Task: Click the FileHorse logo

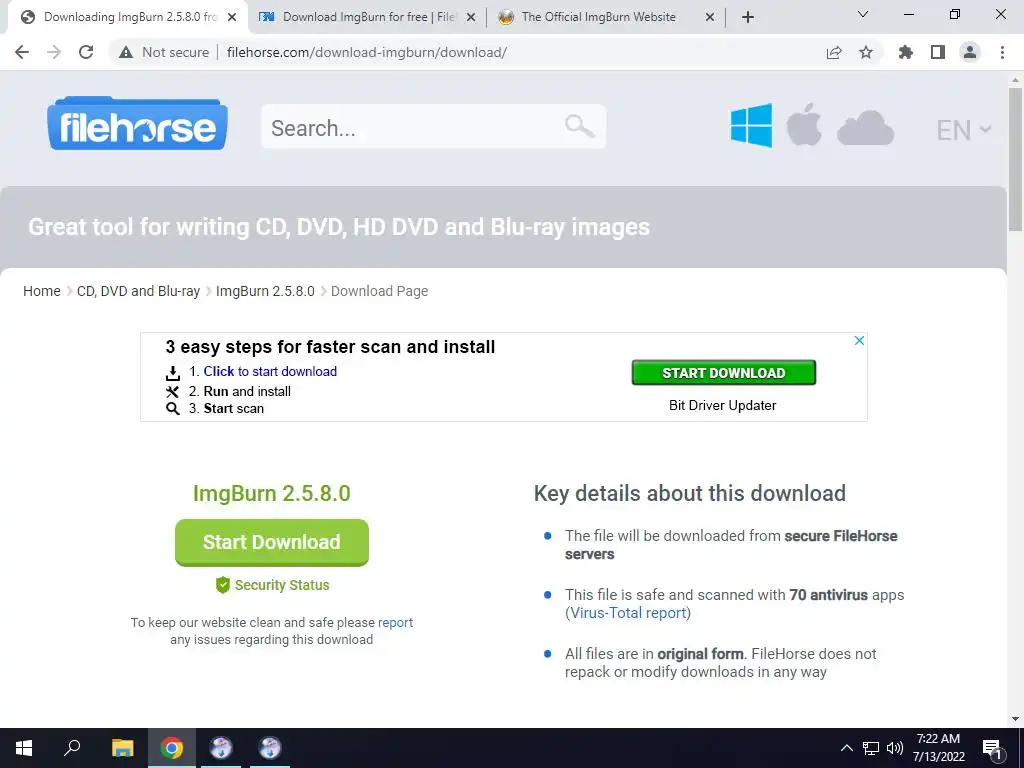Action: (x=137, y=124)
